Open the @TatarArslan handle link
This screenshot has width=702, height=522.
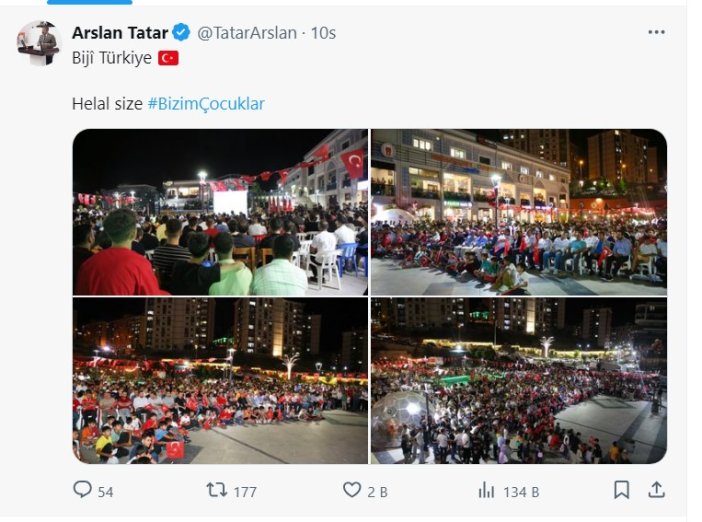pyautogui.click(x=247, y=33)
